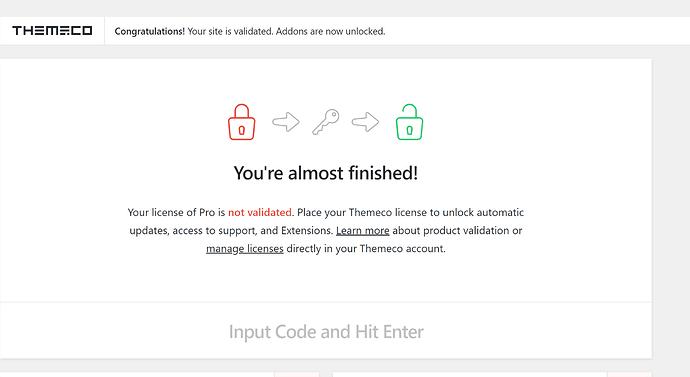Click the pink tab on bottom-left panel
The width and height of the screenshot is (690, 377).
point(297,374)
